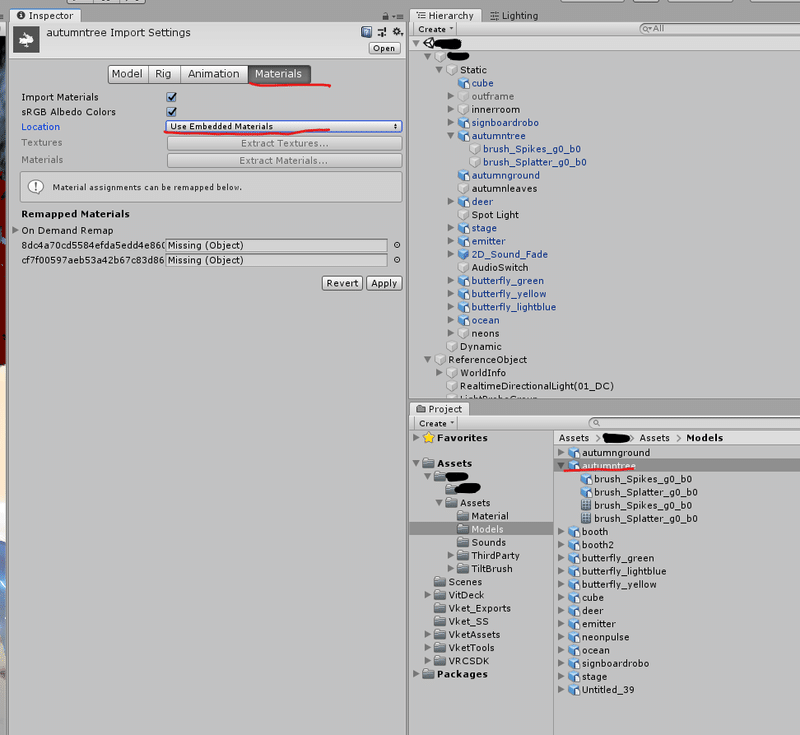This screenshot has width=800, height=735.
Task: Click the object picker circle for cf7f0059 material
Action: [x=397, y=260]
